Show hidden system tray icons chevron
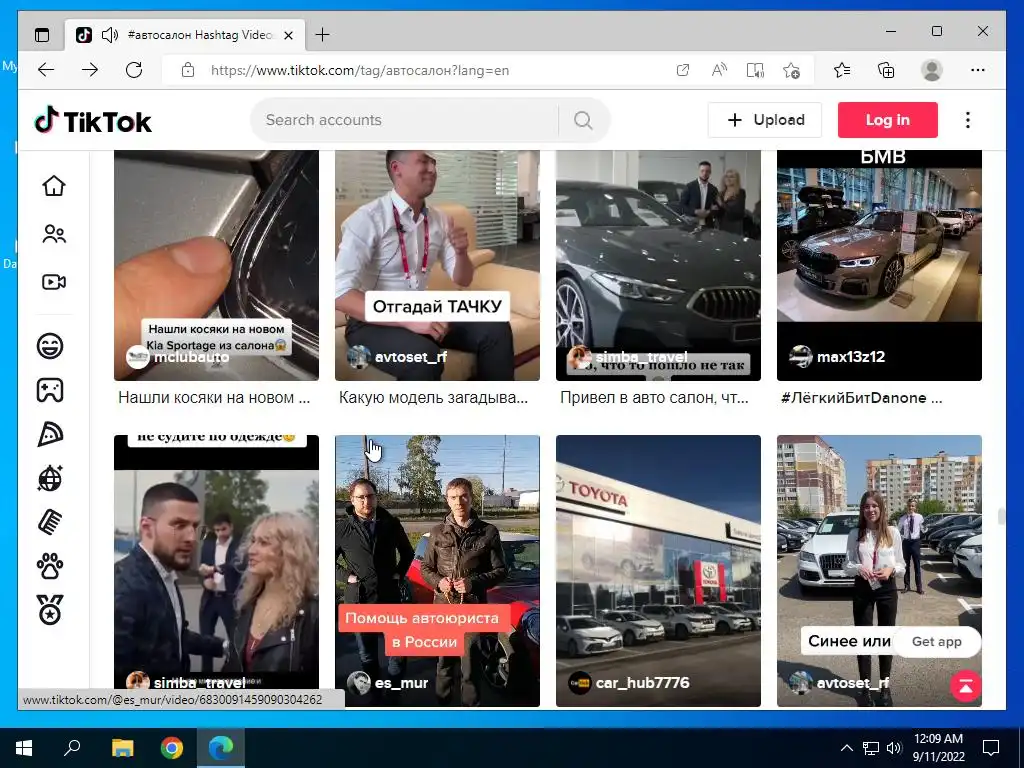The image size is (1024, 768). [846, 748]
